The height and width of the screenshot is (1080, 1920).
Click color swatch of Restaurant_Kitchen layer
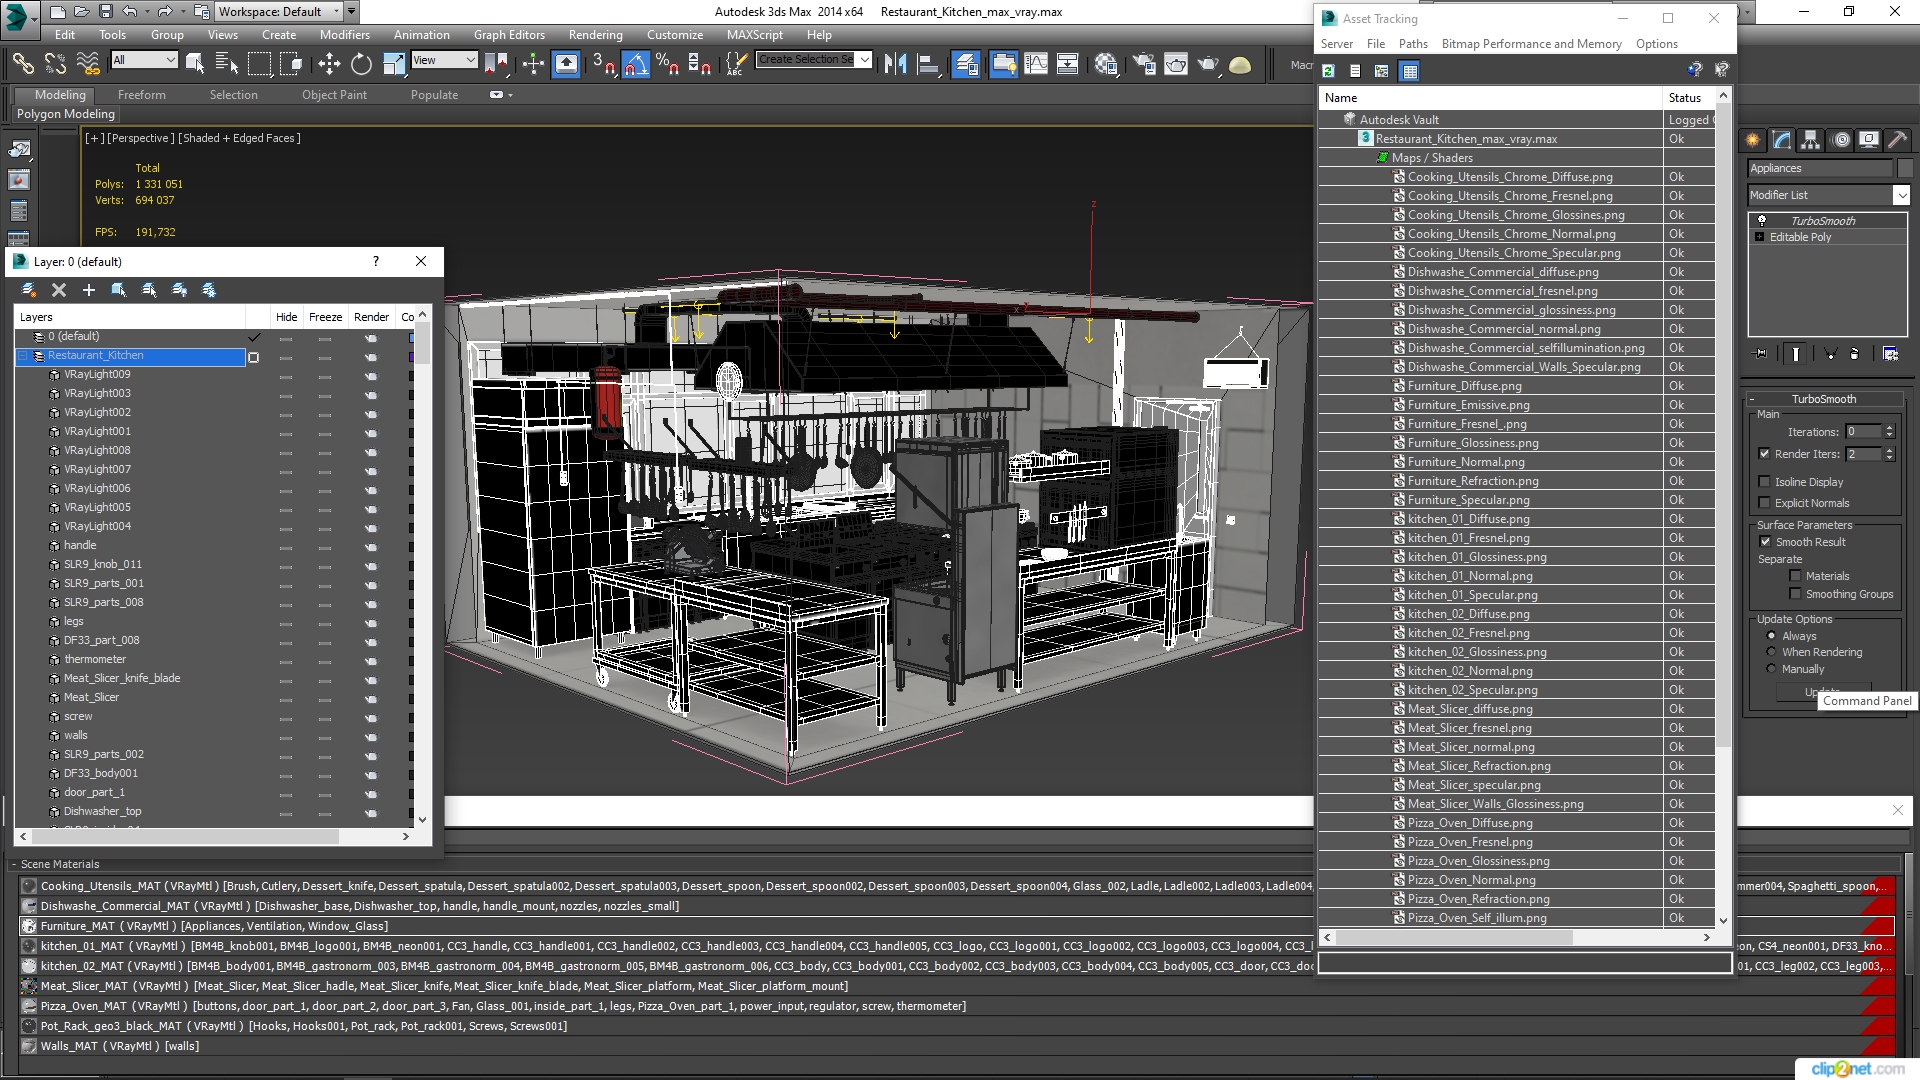(411, 356)
